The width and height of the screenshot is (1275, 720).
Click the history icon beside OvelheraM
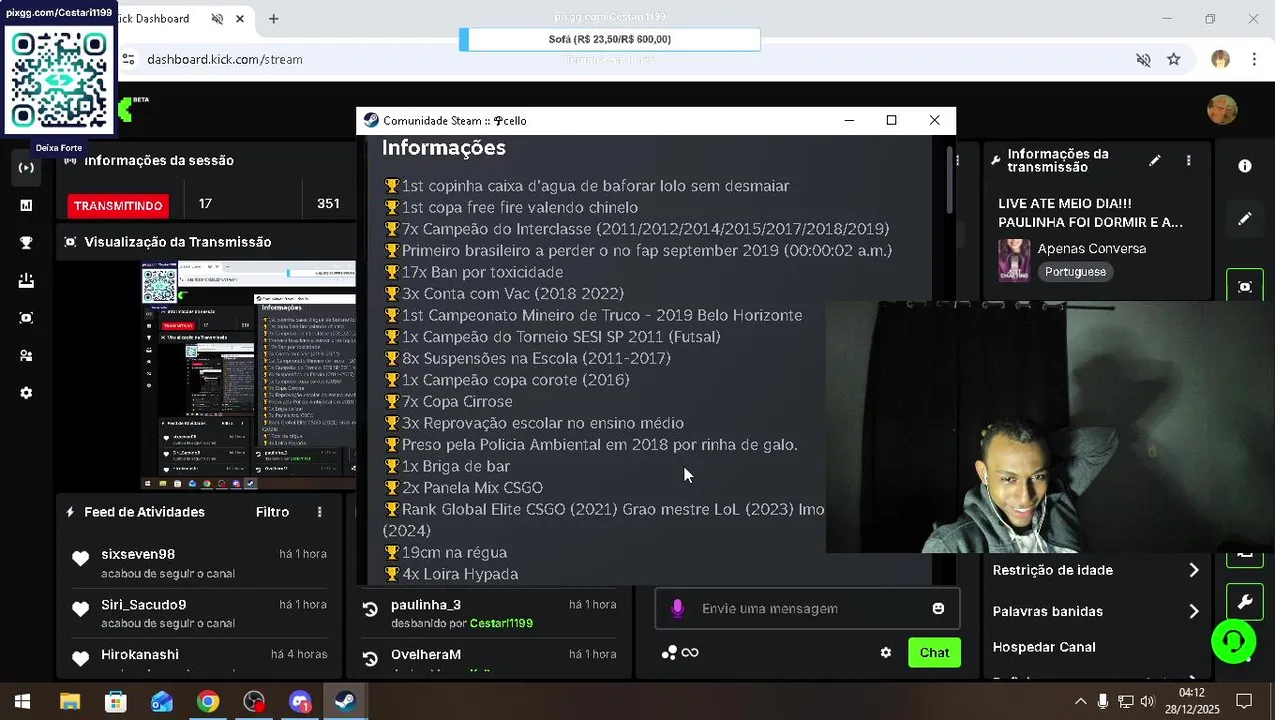[x=370, y=659]
